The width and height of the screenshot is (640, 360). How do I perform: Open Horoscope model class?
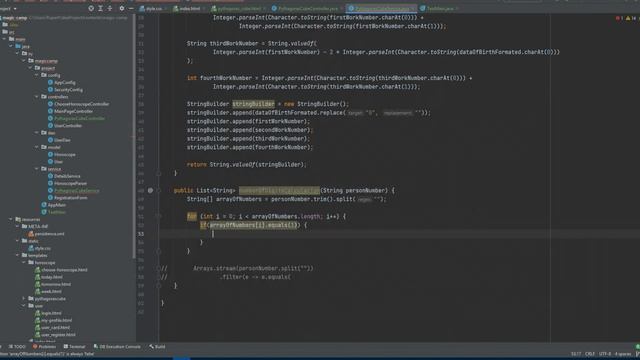[x=62, y=154]
